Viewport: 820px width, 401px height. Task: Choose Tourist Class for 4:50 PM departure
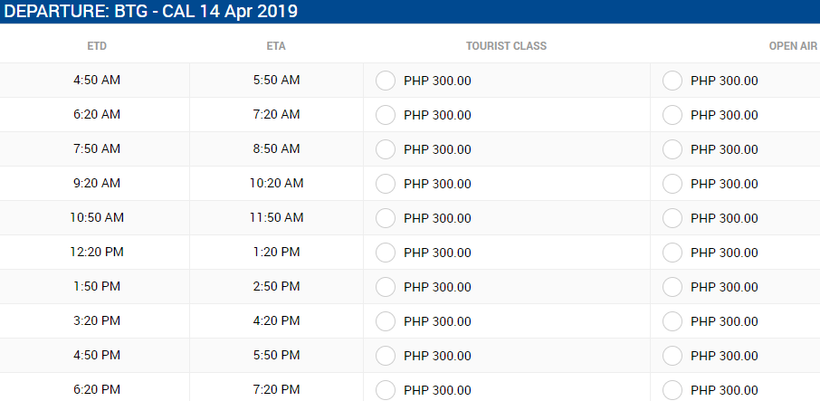[x=385, y=356]
